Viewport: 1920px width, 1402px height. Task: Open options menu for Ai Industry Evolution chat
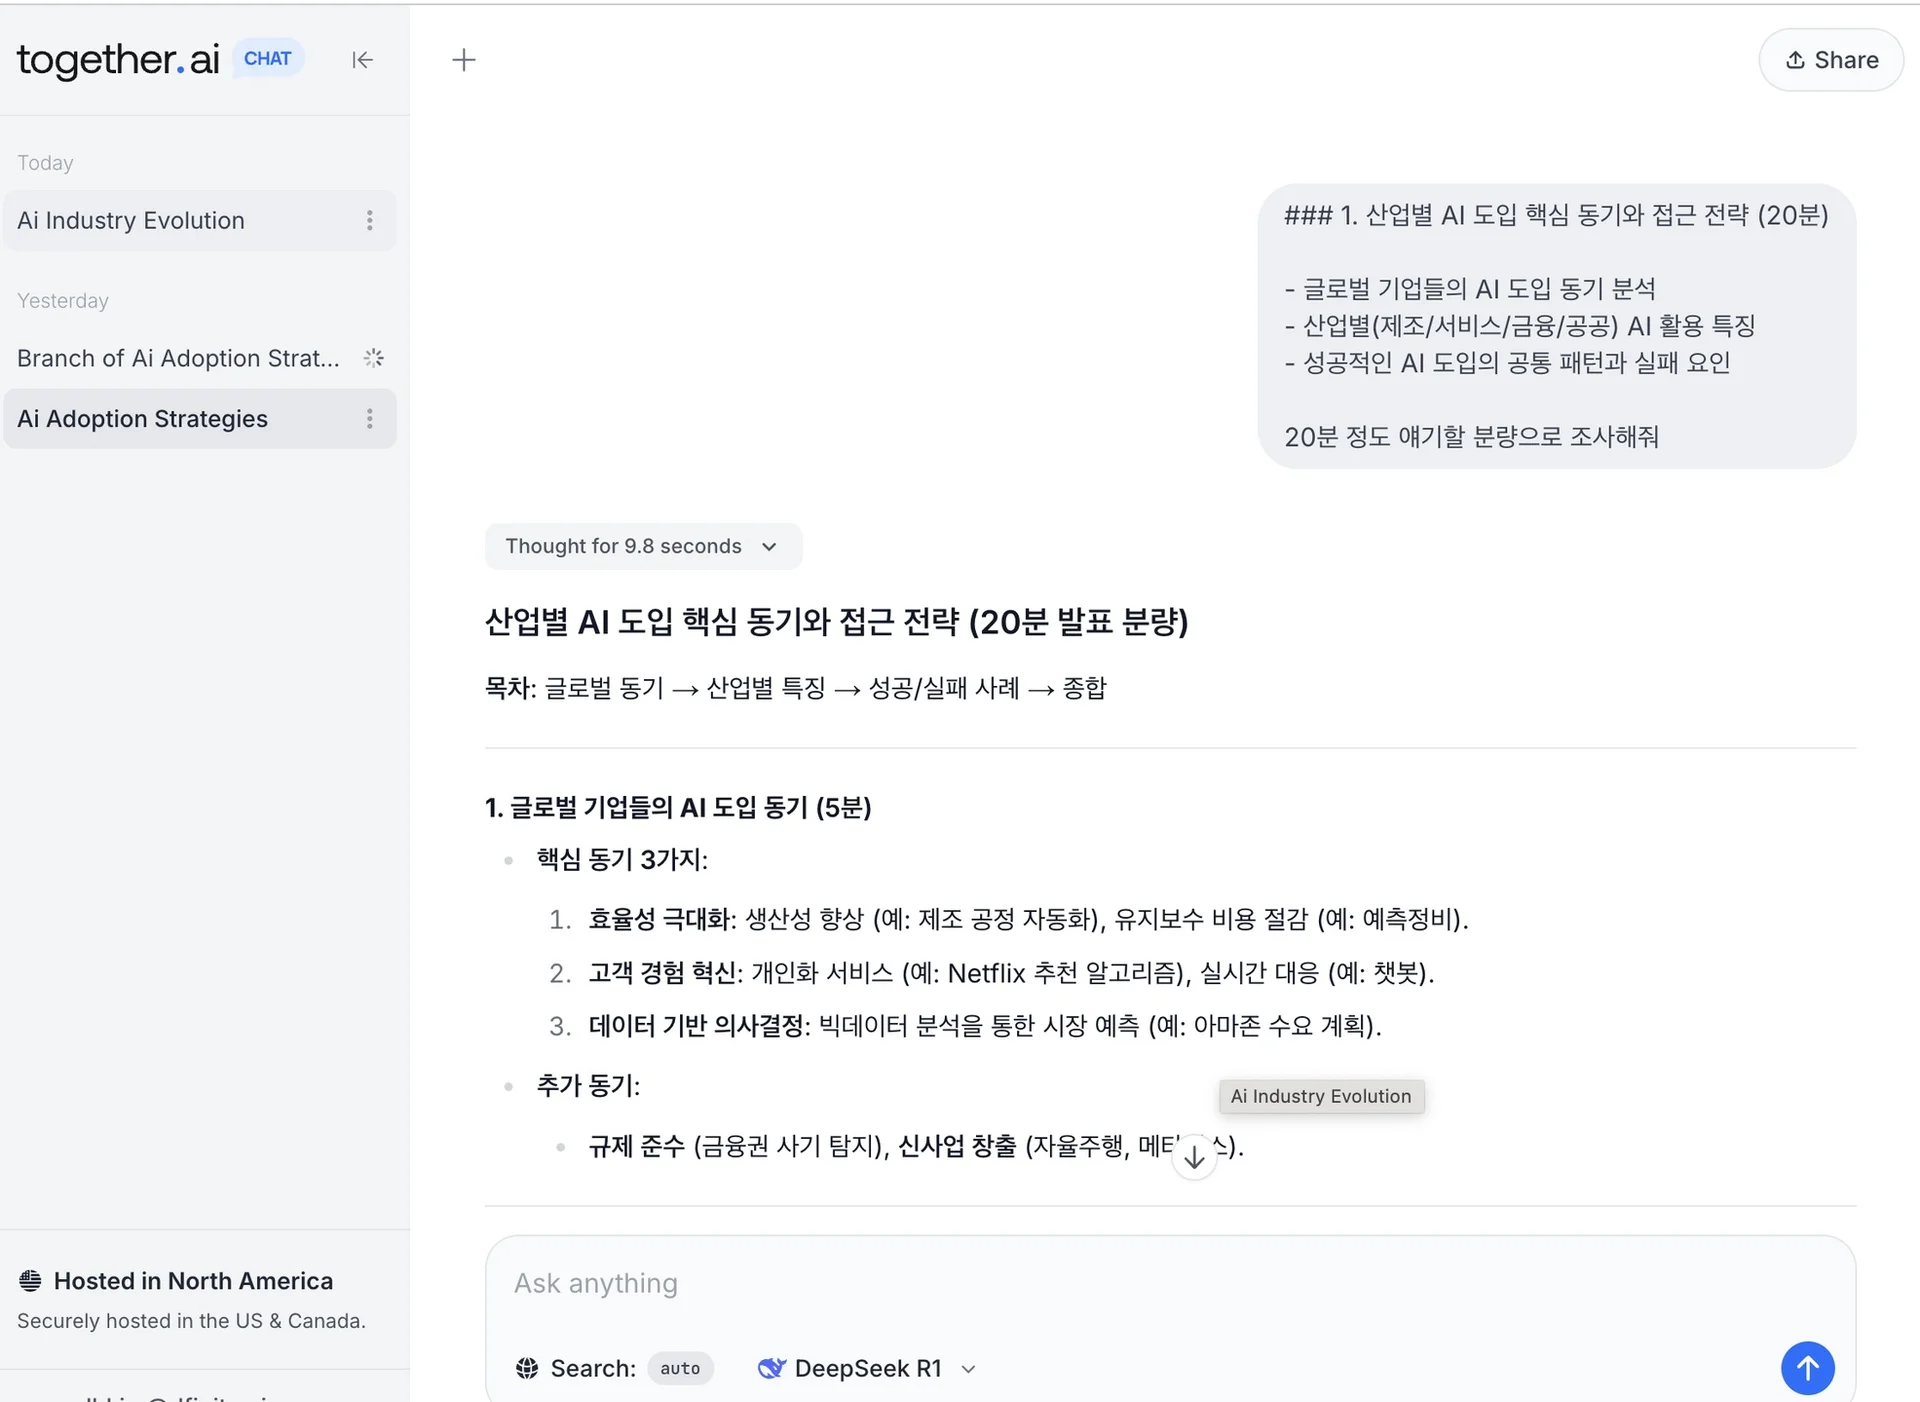(370, 220)
